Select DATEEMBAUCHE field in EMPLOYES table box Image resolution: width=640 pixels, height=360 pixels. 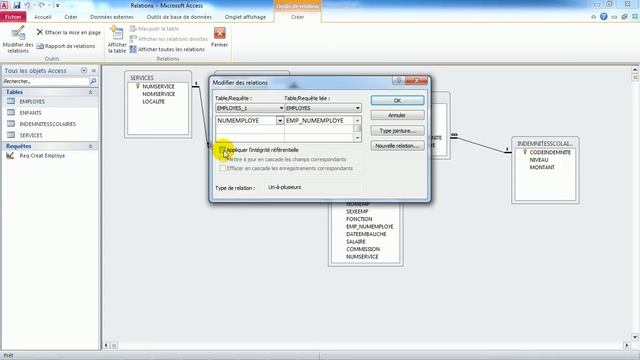[366, 234]
